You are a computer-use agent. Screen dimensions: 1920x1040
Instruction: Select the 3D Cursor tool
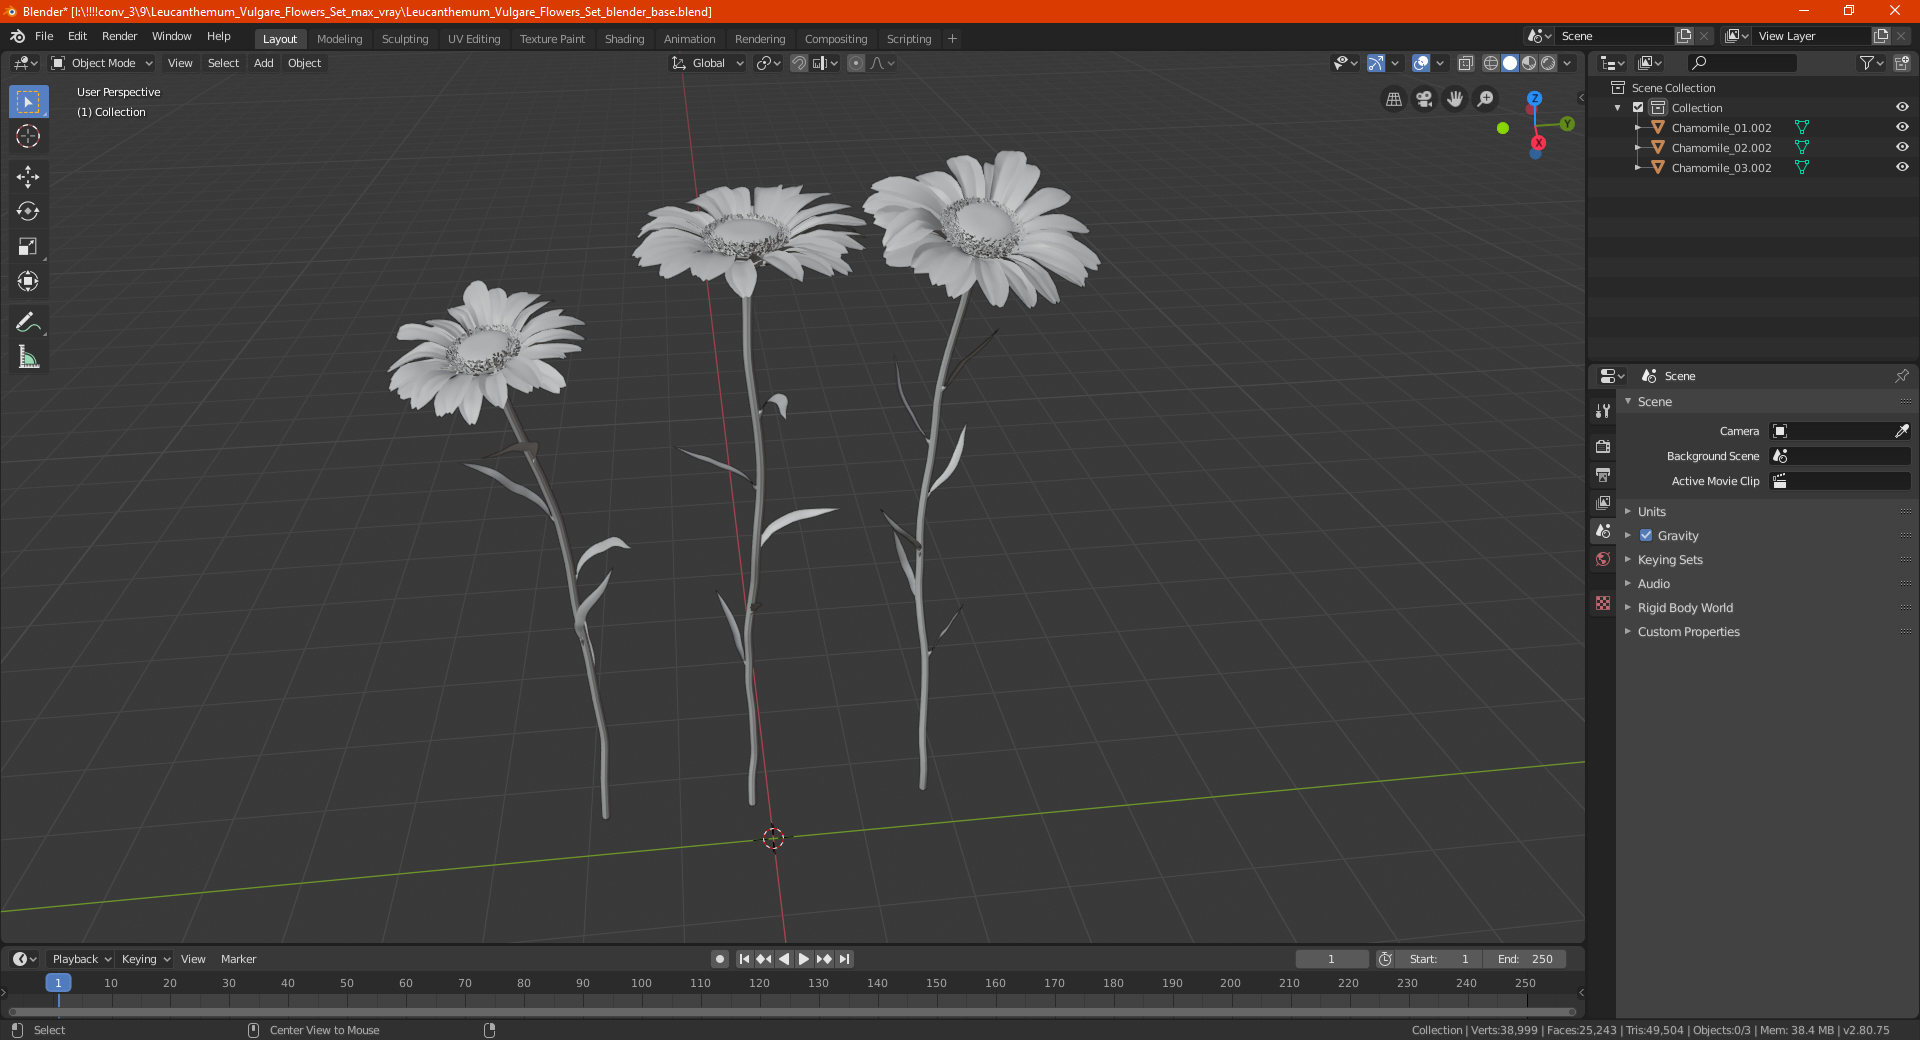[28, 137]
